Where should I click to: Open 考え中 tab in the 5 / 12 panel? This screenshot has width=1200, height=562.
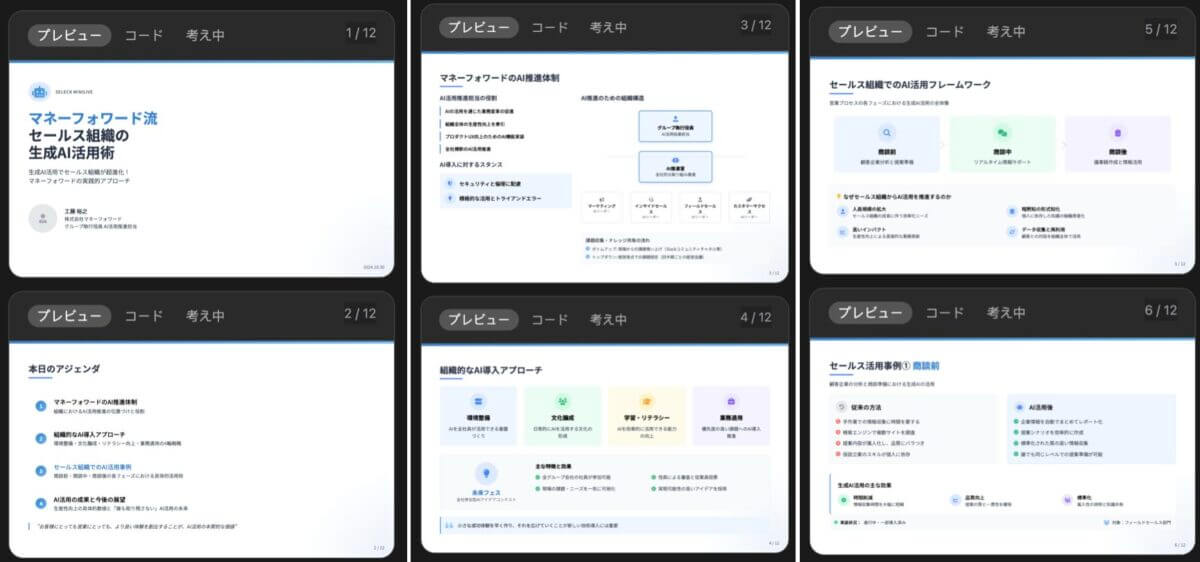pos(1006,31)
